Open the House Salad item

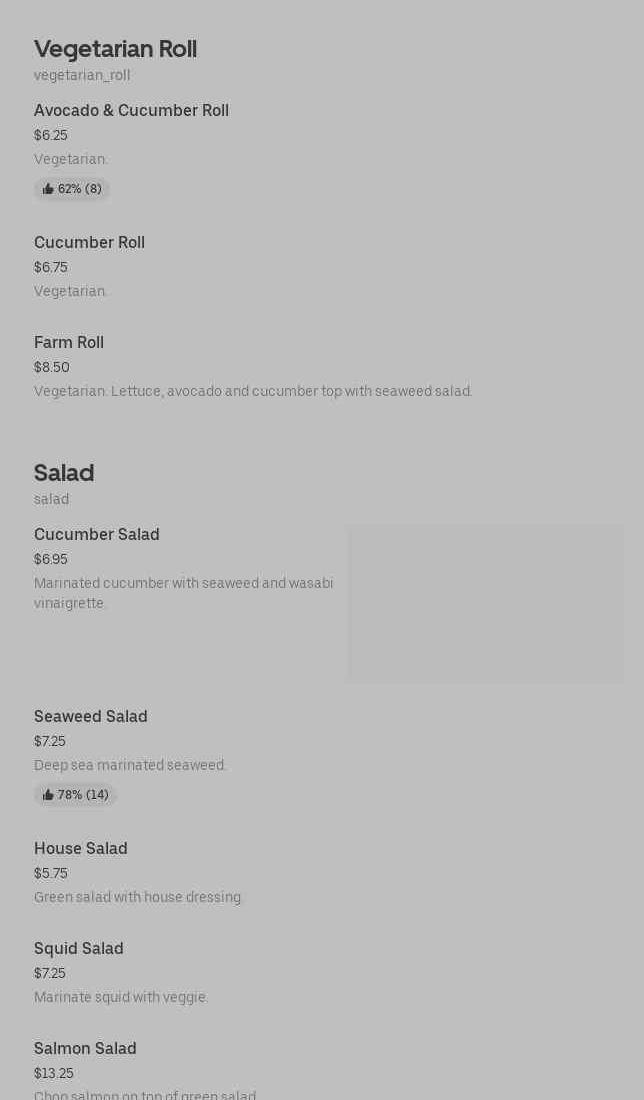81,849
